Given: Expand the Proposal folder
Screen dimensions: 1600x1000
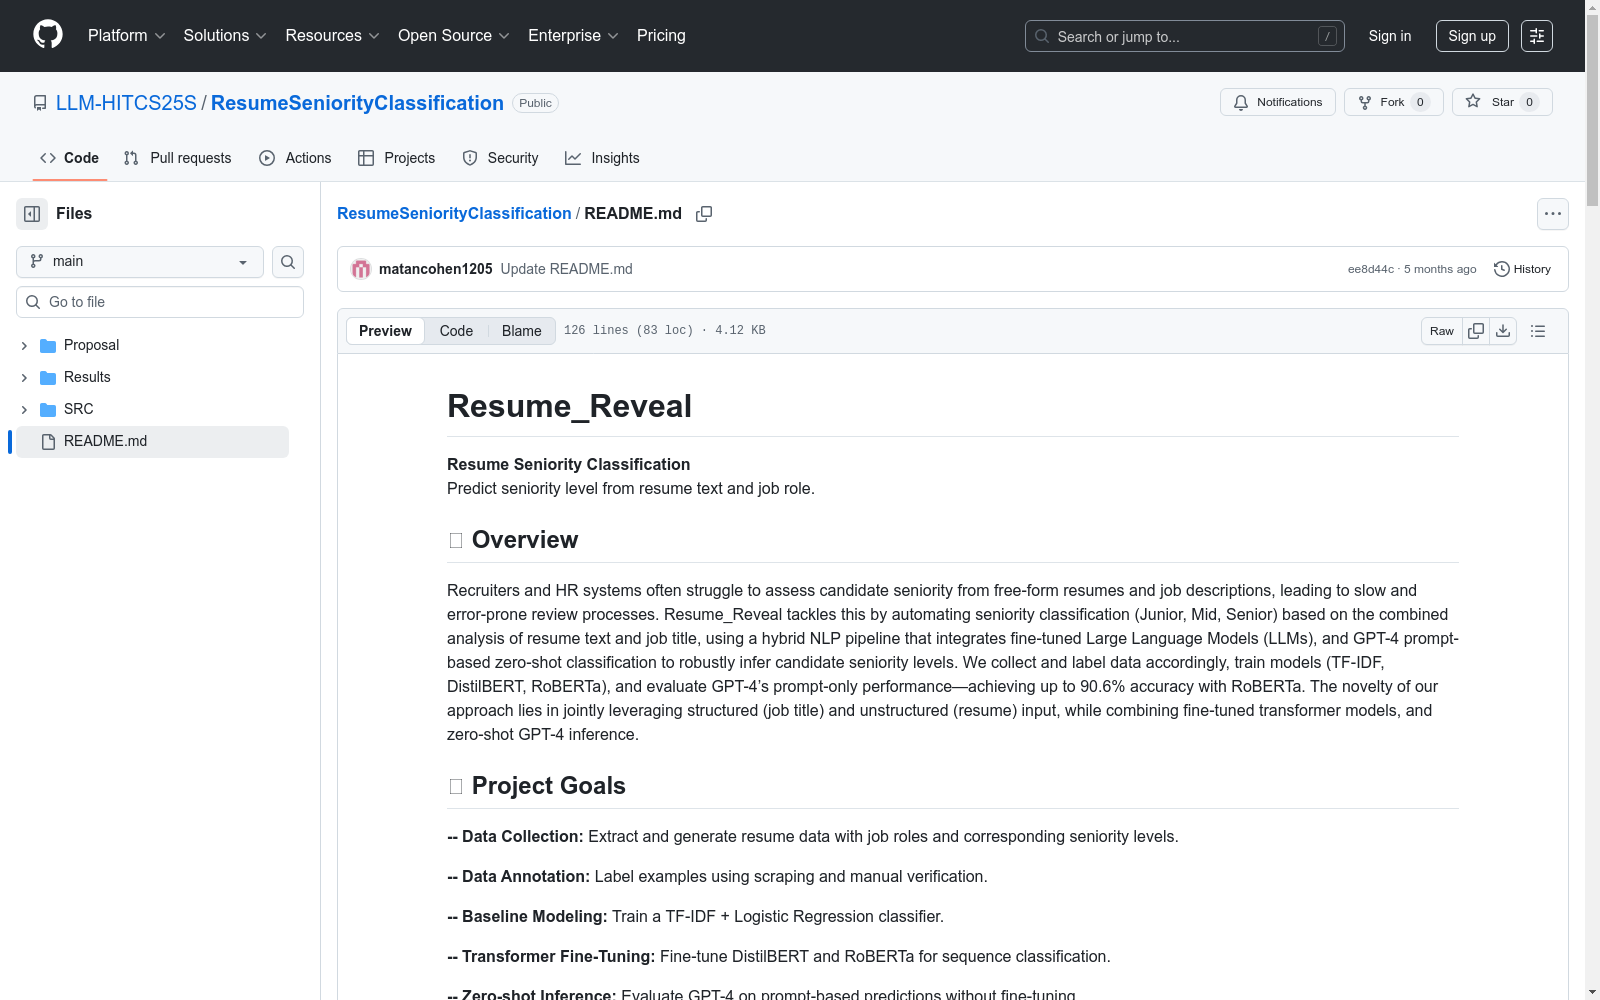Looking at the screenshot, I should point(24,346).
